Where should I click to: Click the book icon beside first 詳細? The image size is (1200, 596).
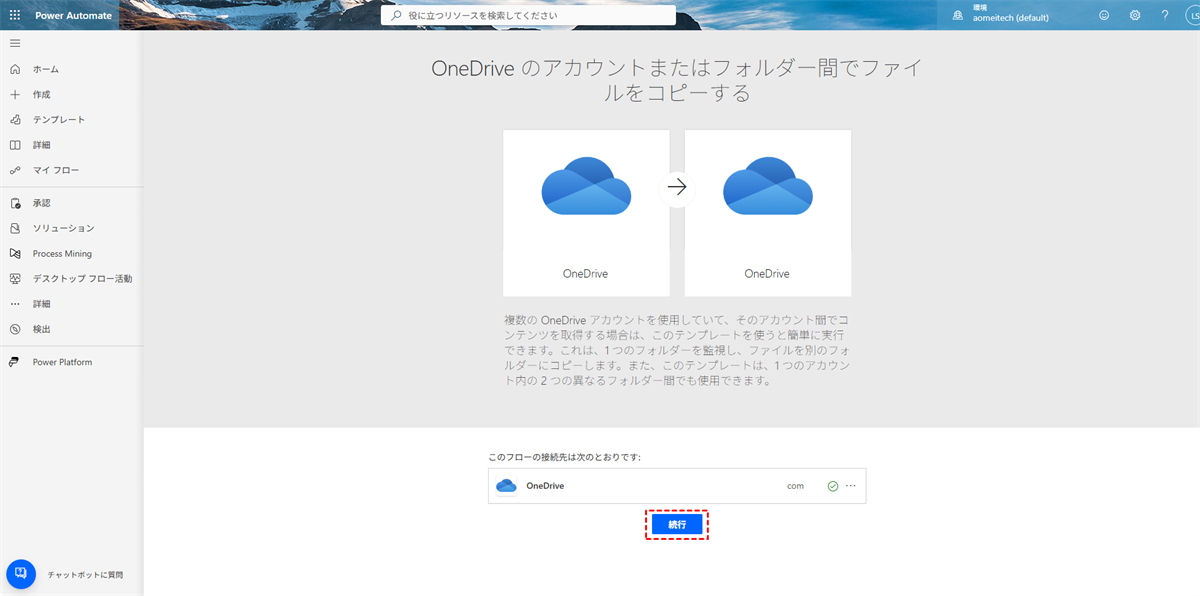tap(14, 145)
